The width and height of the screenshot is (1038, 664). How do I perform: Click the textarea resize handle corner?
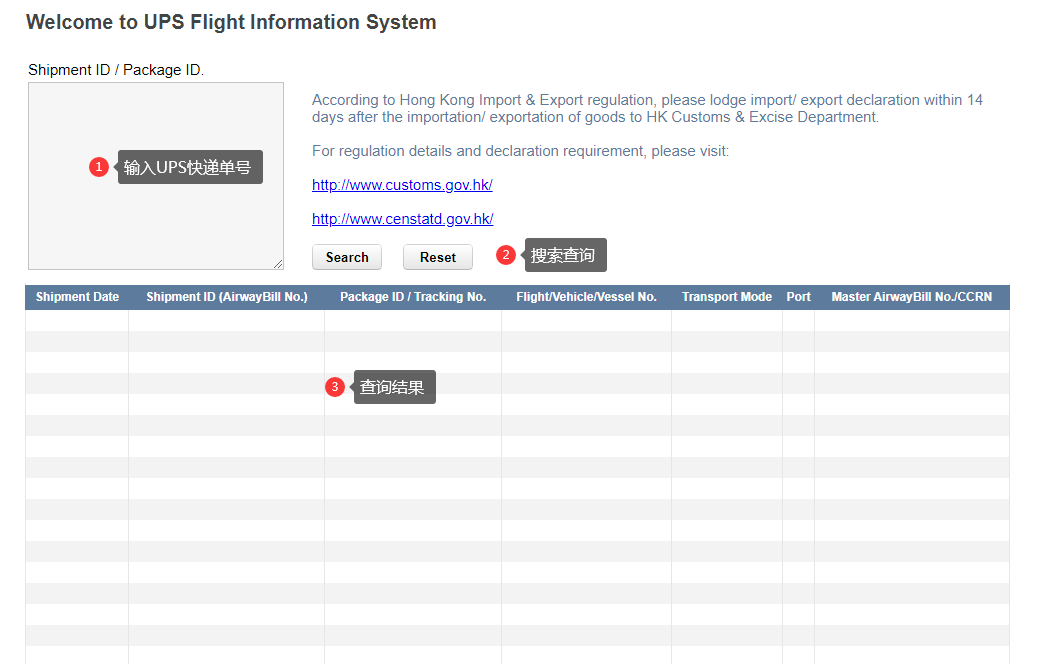click(278, 264)
